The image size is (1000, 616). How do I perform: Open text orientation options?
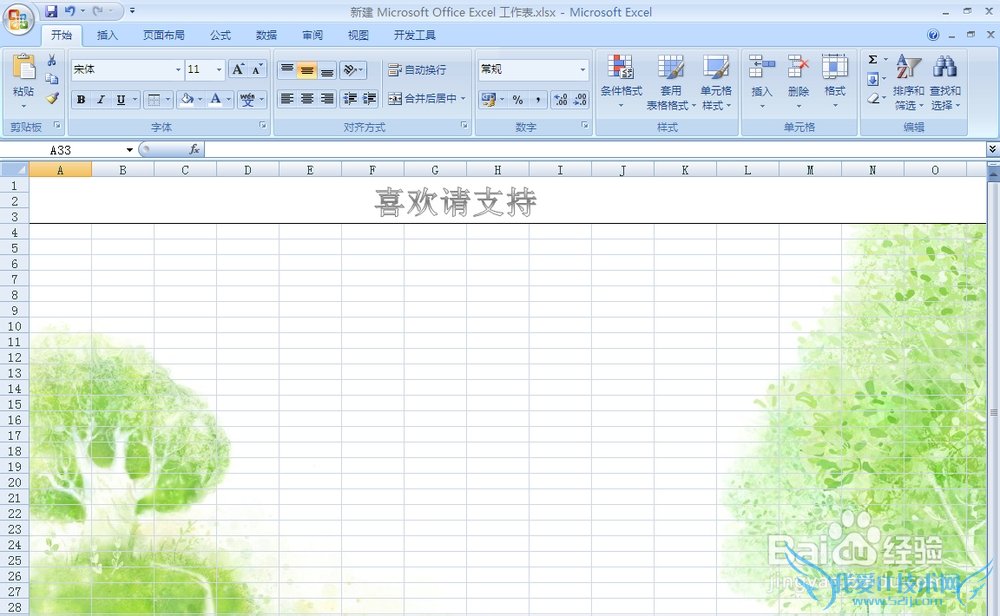point(353,70)
